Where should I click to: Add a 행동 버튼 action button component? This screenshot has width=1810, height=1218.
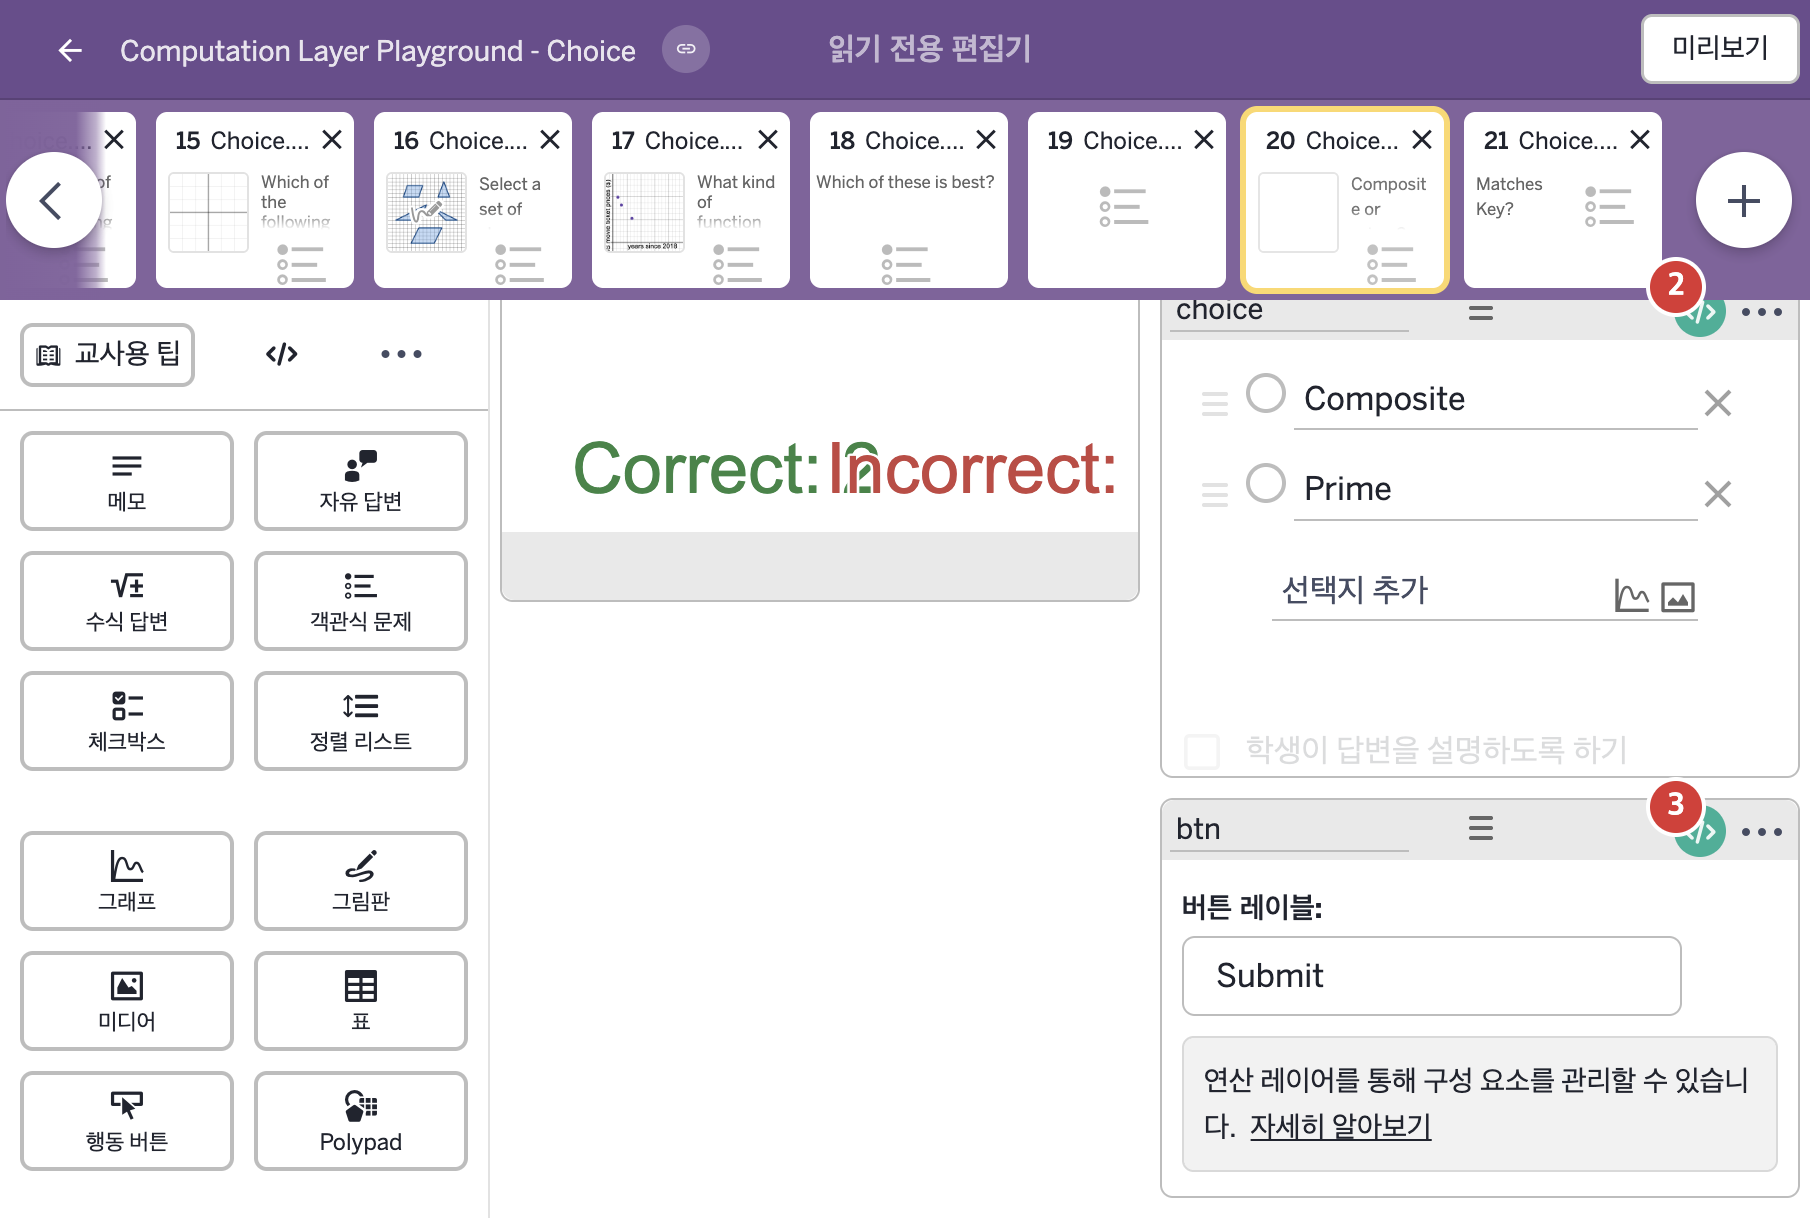coord(127,1121)
